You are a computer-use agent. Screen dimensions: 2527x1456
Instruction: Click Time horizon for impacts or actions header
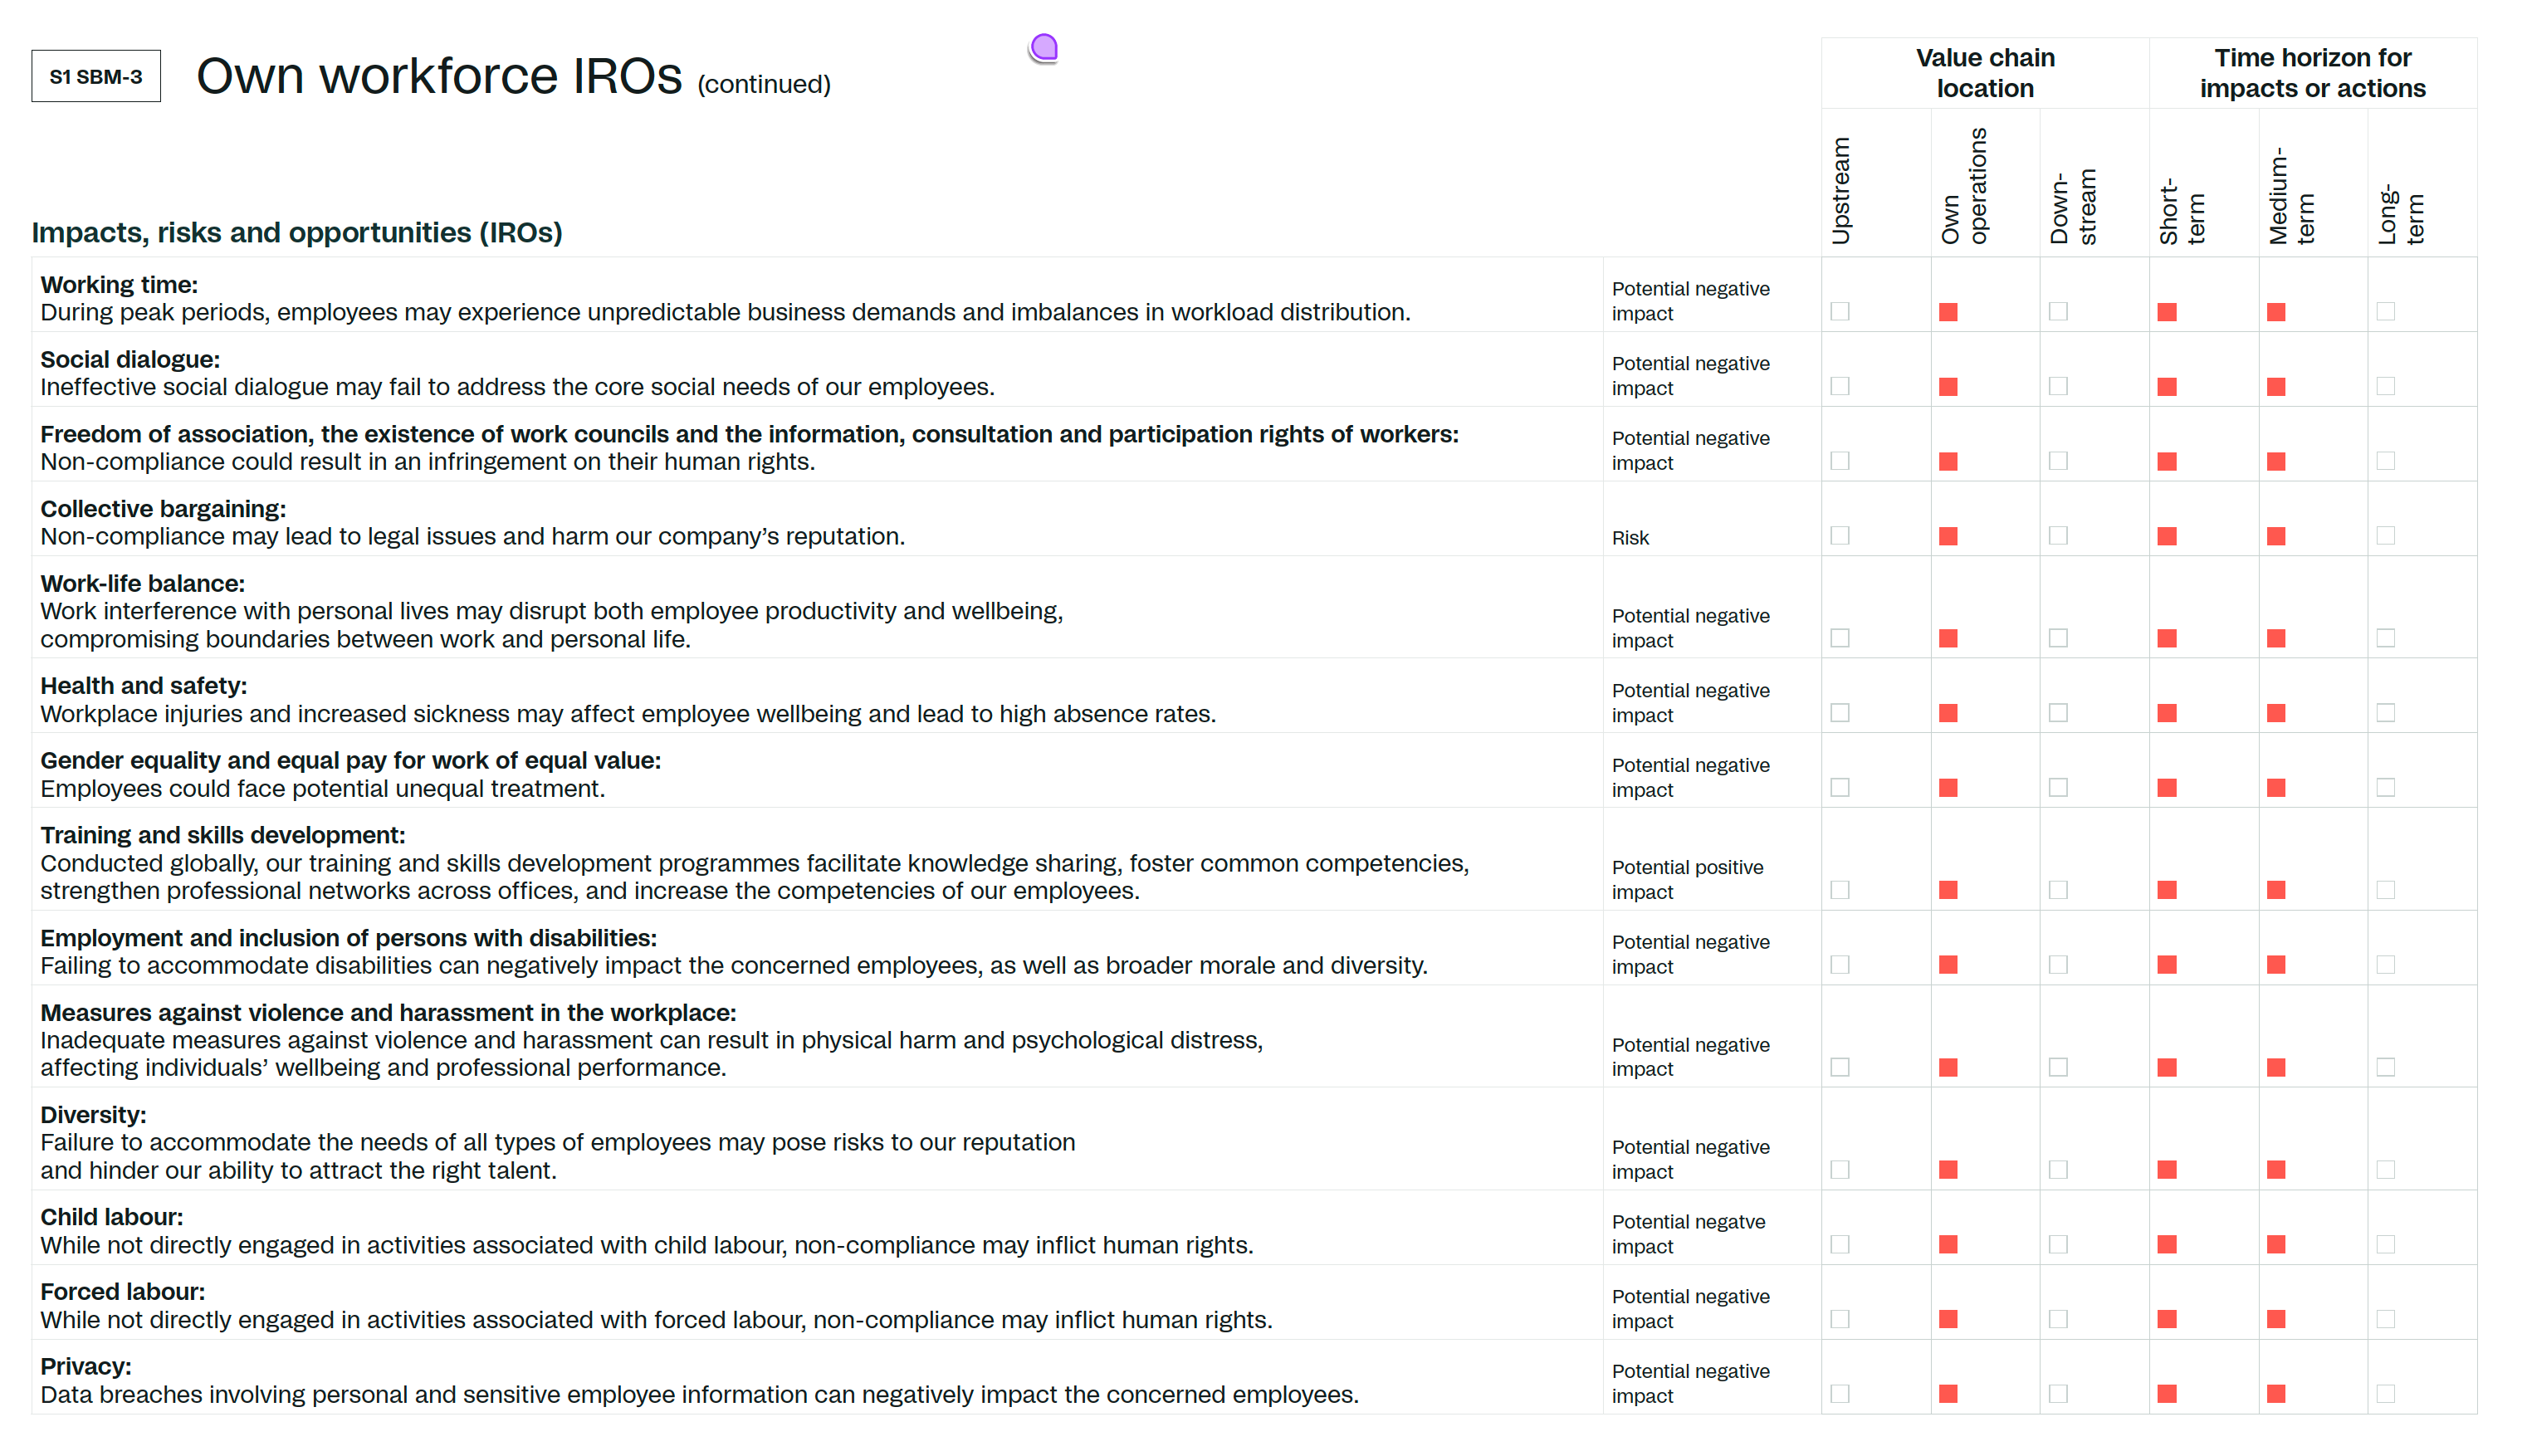click(2311, 73)
